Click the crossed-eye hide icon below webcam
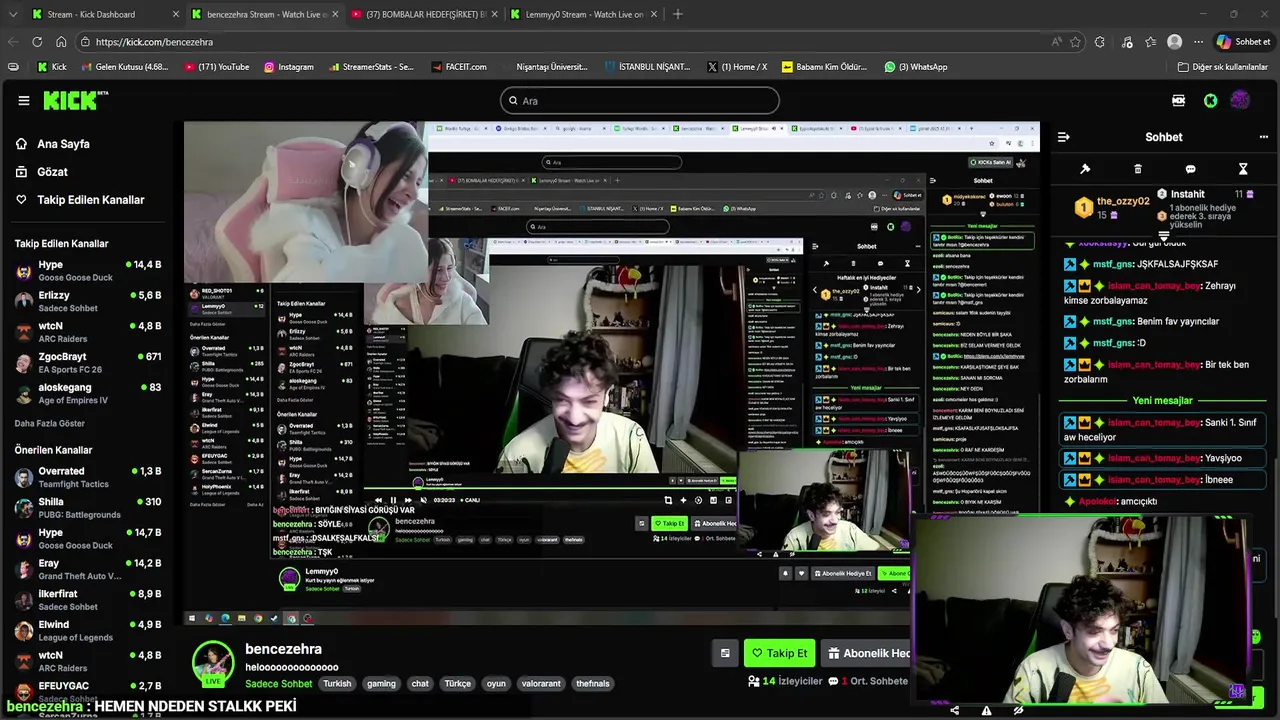This screenshot has height=720, width=1280. [1018, 711]
